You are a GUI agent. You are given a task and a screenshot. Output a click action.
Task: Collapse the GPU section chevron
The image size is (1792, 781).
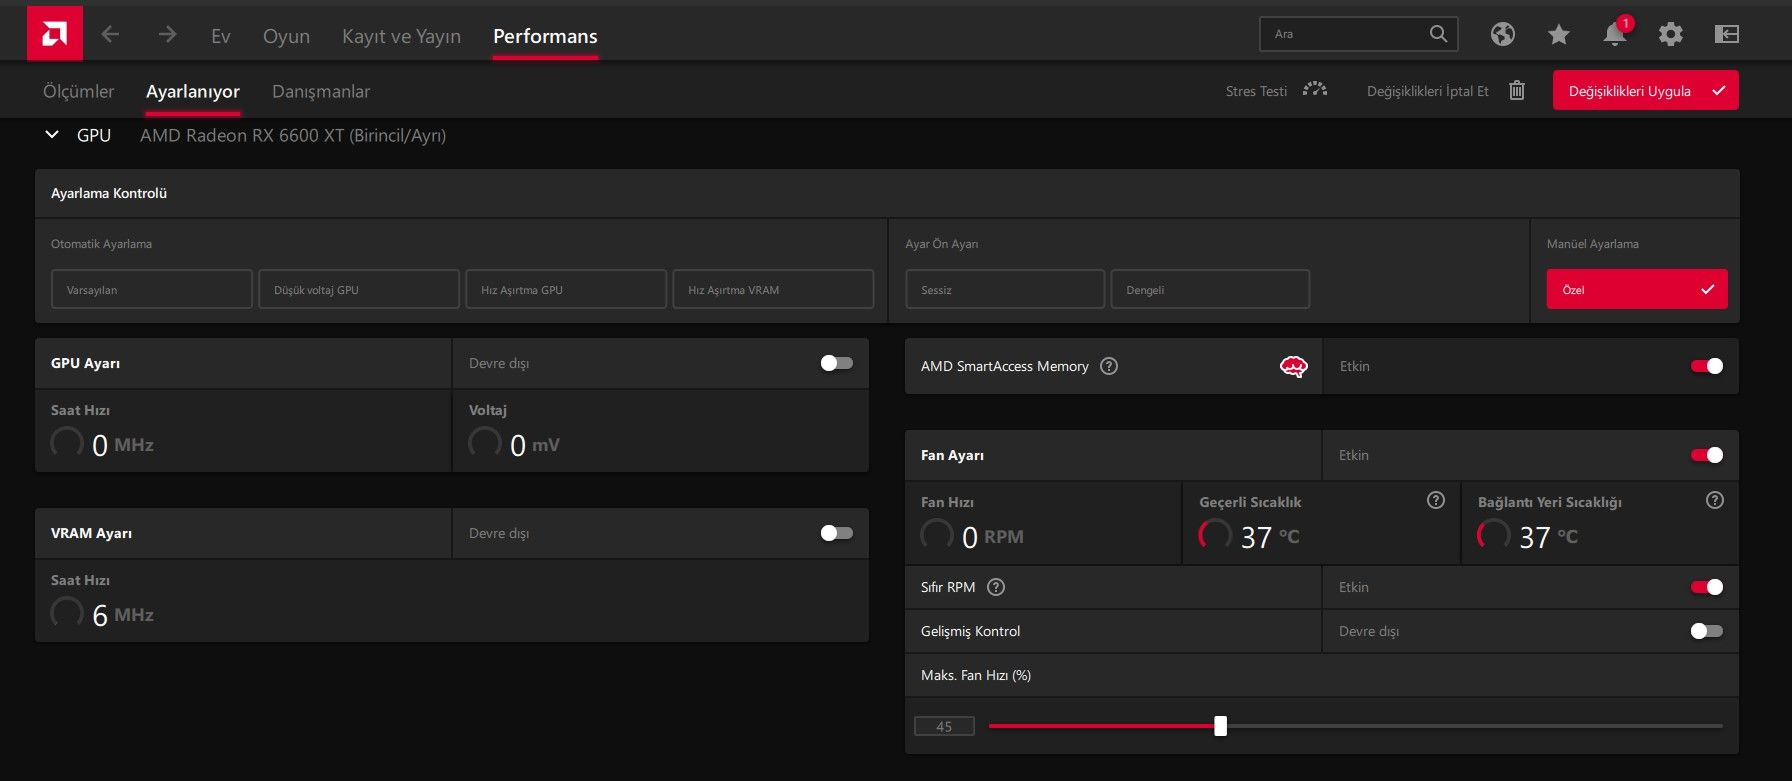52,135
